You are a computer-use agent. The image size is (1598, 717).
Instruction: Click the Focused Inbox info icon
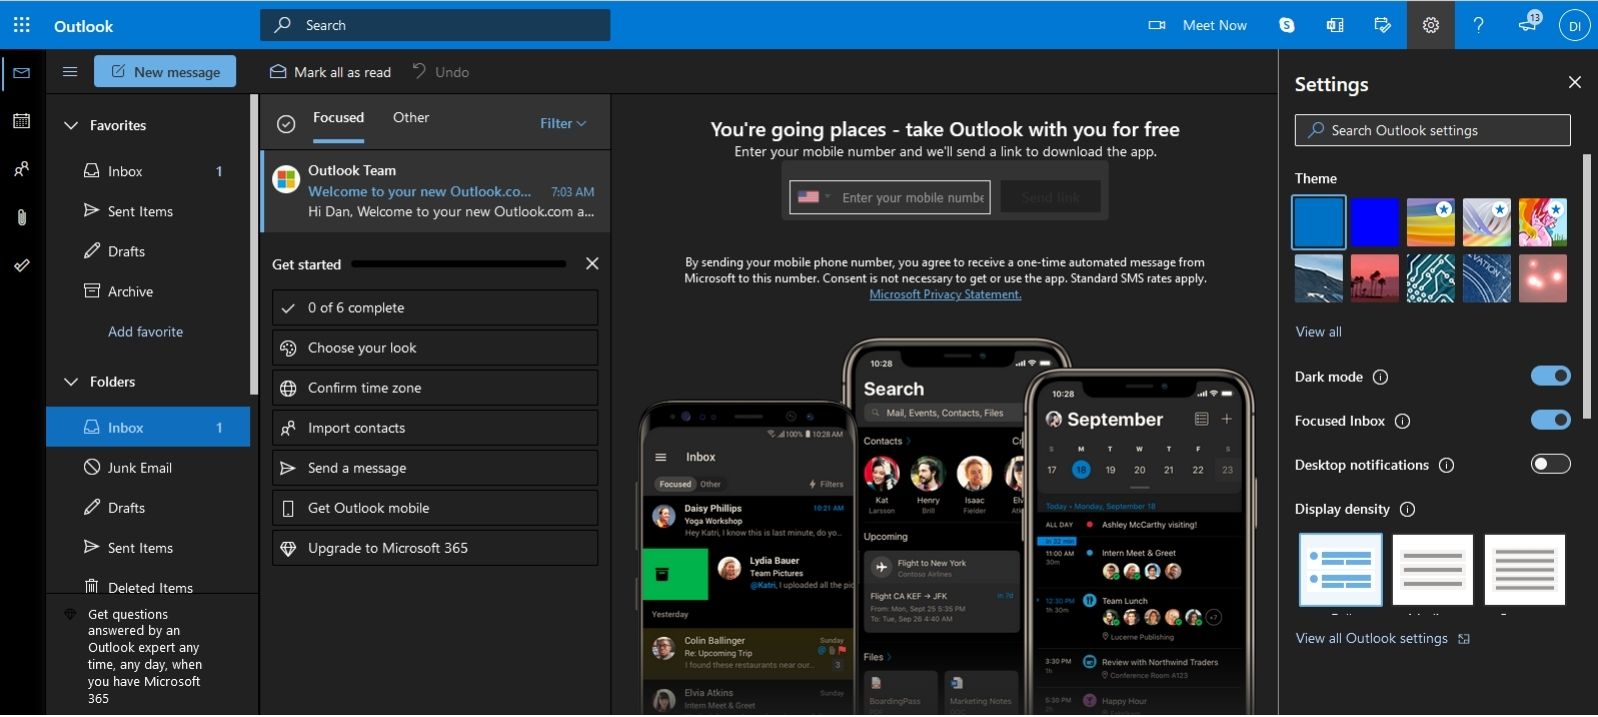(x=1402, y=421)
